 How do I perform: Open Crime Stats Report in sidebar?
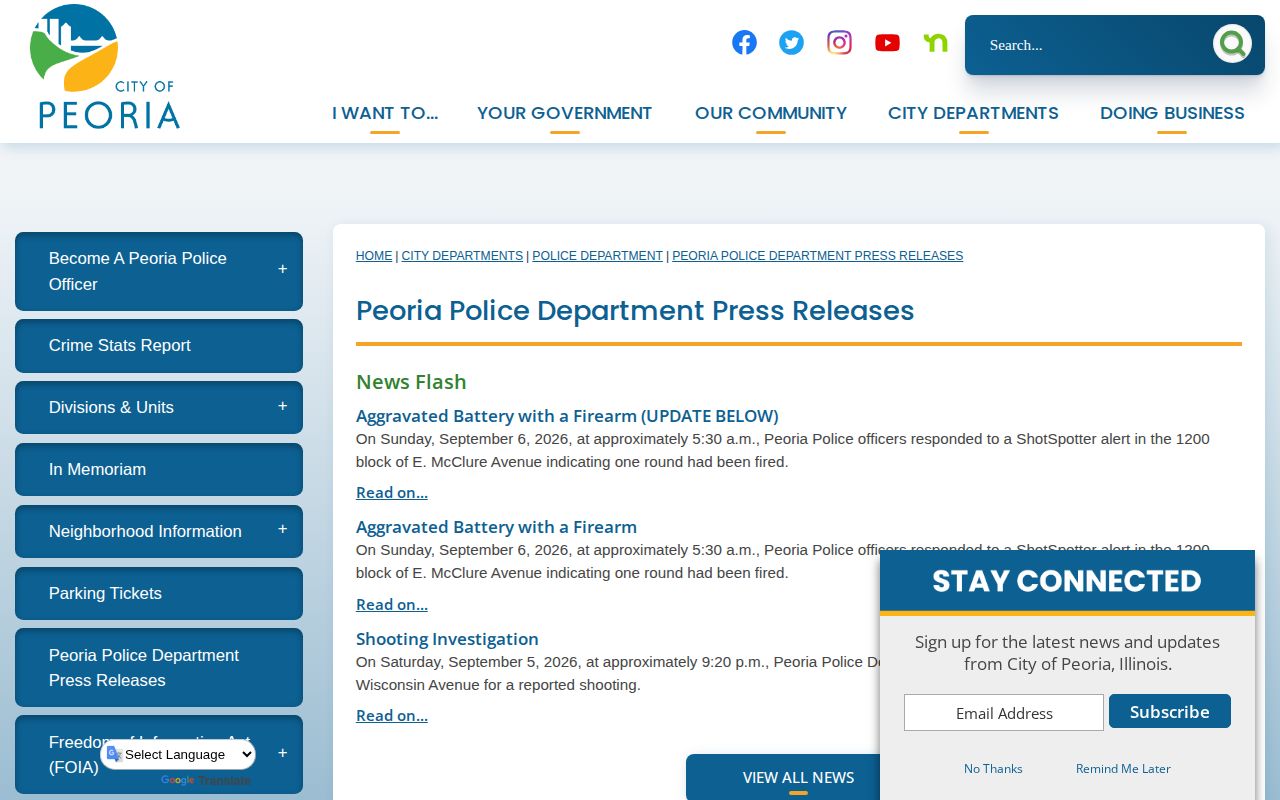pos(159,345)
